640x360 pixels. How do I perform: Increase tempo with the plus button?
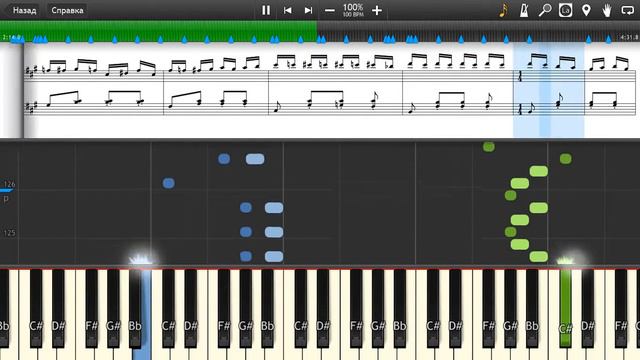click(377, 10)
